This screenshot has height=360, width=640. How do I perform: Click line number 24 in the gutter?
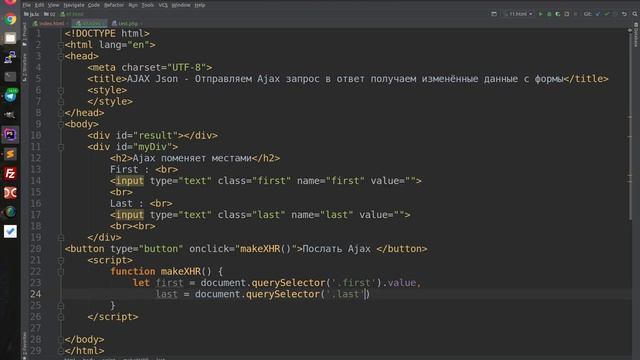click(36, 294)
